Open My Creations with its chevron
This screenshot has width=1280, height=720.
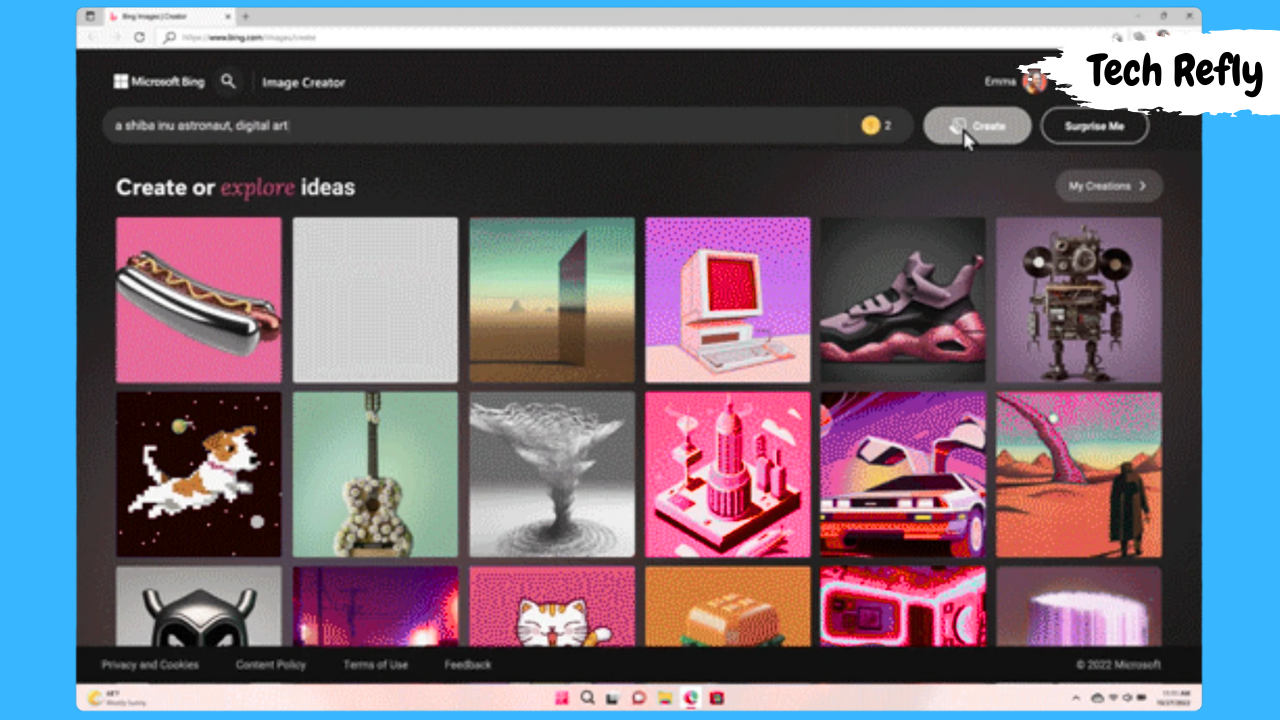[x=1108, y=186]
